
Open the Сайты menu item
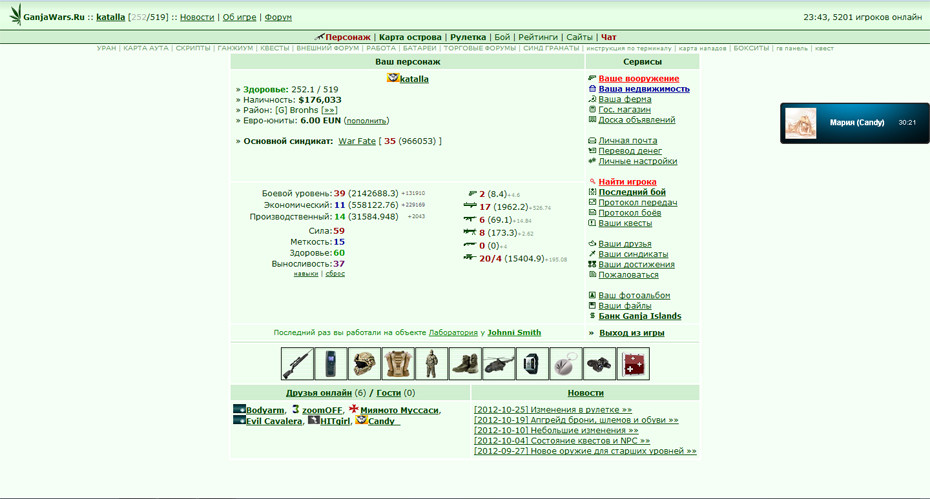coord(579,37)
